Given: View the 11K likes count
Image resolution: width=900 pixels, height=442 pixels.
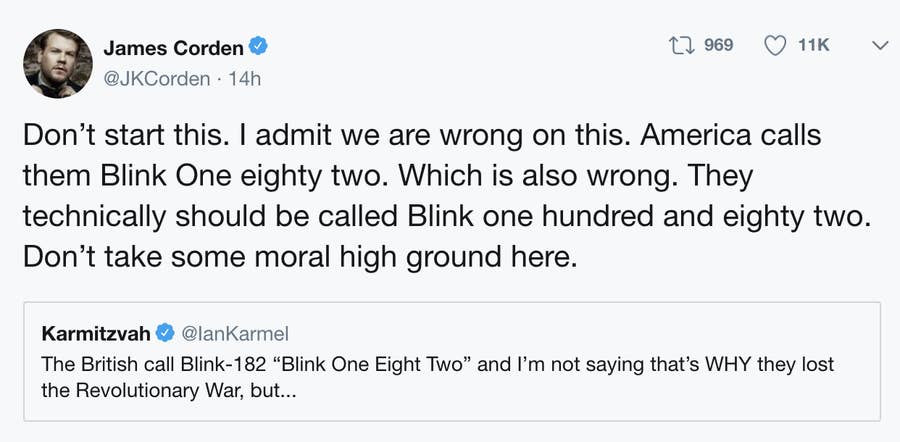Looking at the screenshot, I should pos(813,45).
